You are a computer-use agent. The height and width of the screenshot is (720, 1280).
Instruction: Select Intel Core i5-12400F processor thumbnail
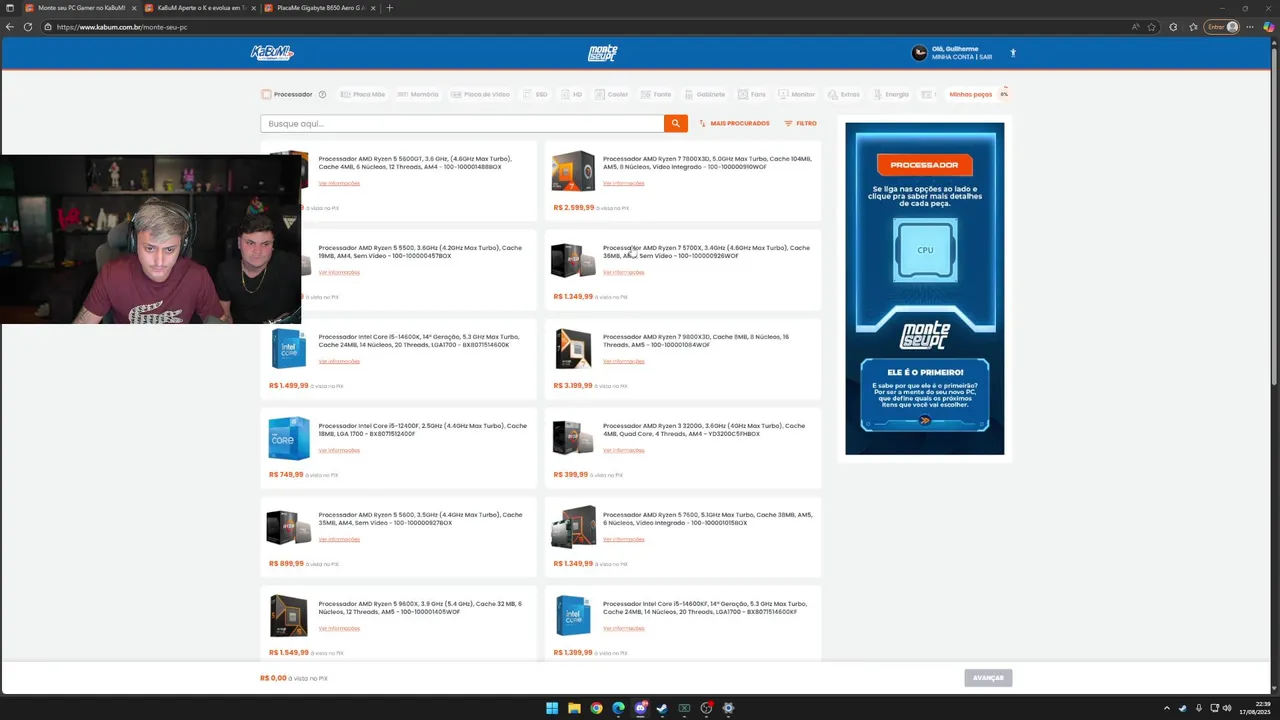[289, 438]
